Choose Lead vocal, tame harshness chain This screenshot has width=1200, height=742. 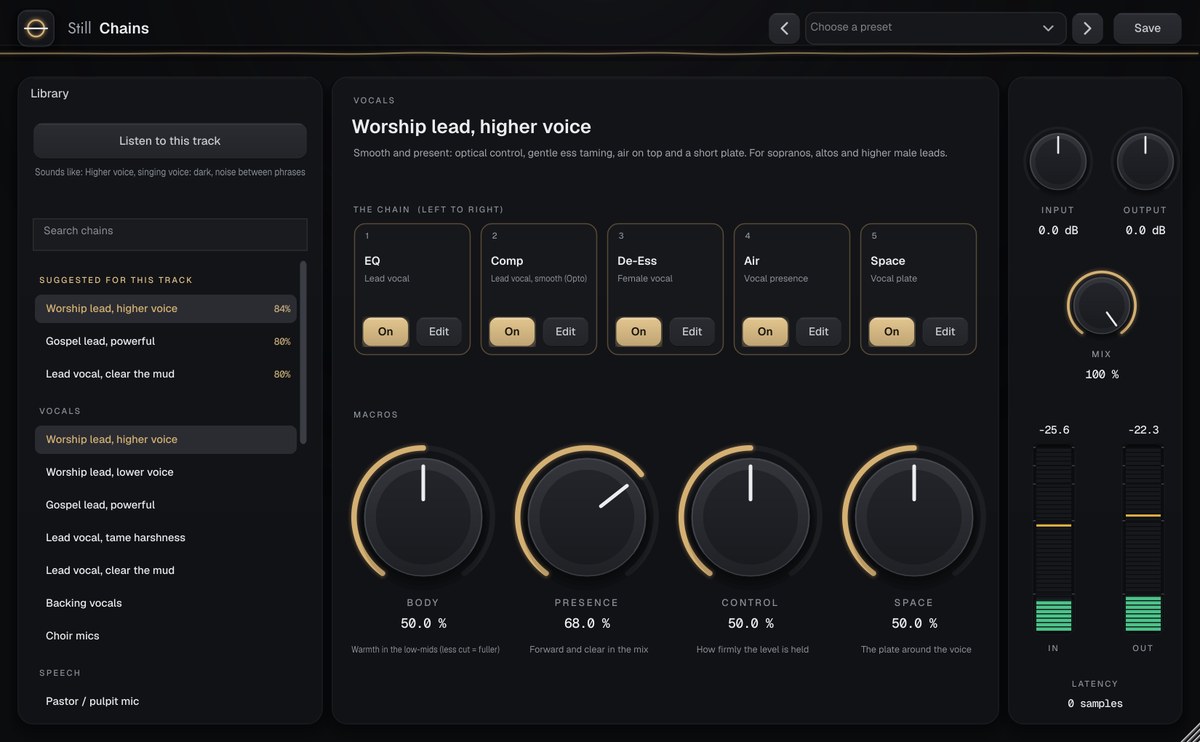[166, 538]
